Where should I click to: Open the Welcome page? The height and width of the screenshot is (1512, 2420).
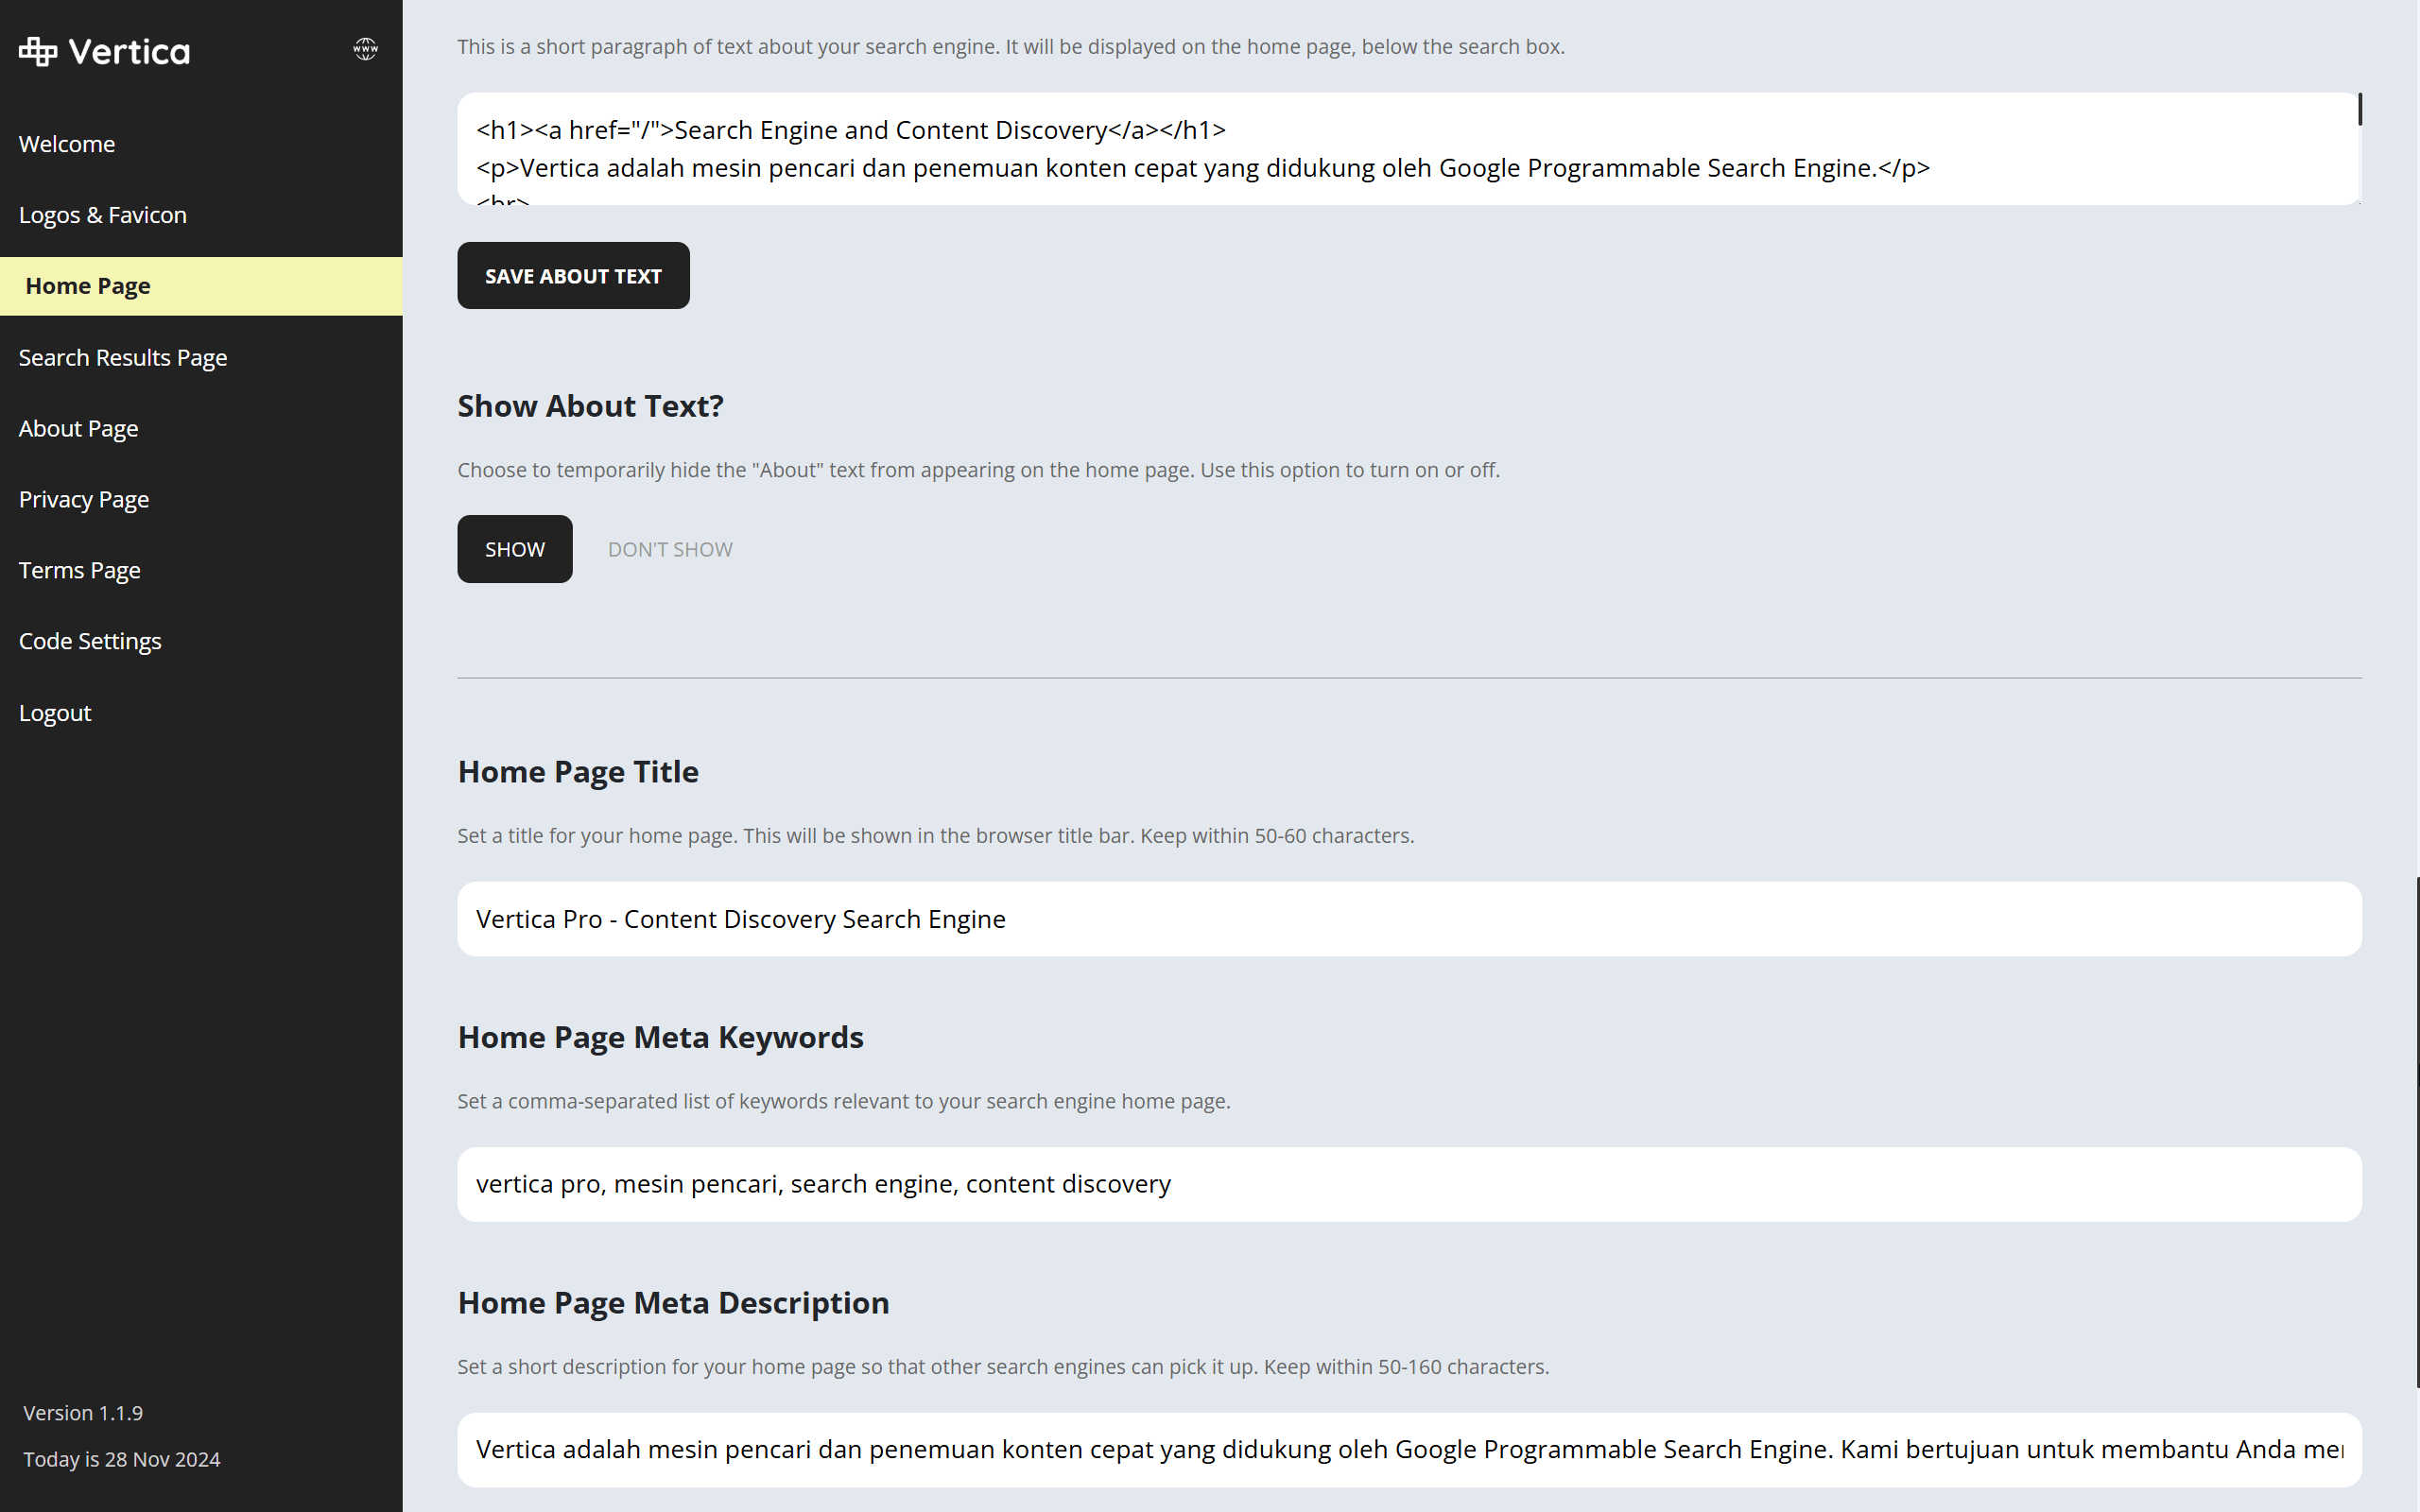(x=66, y=143)
